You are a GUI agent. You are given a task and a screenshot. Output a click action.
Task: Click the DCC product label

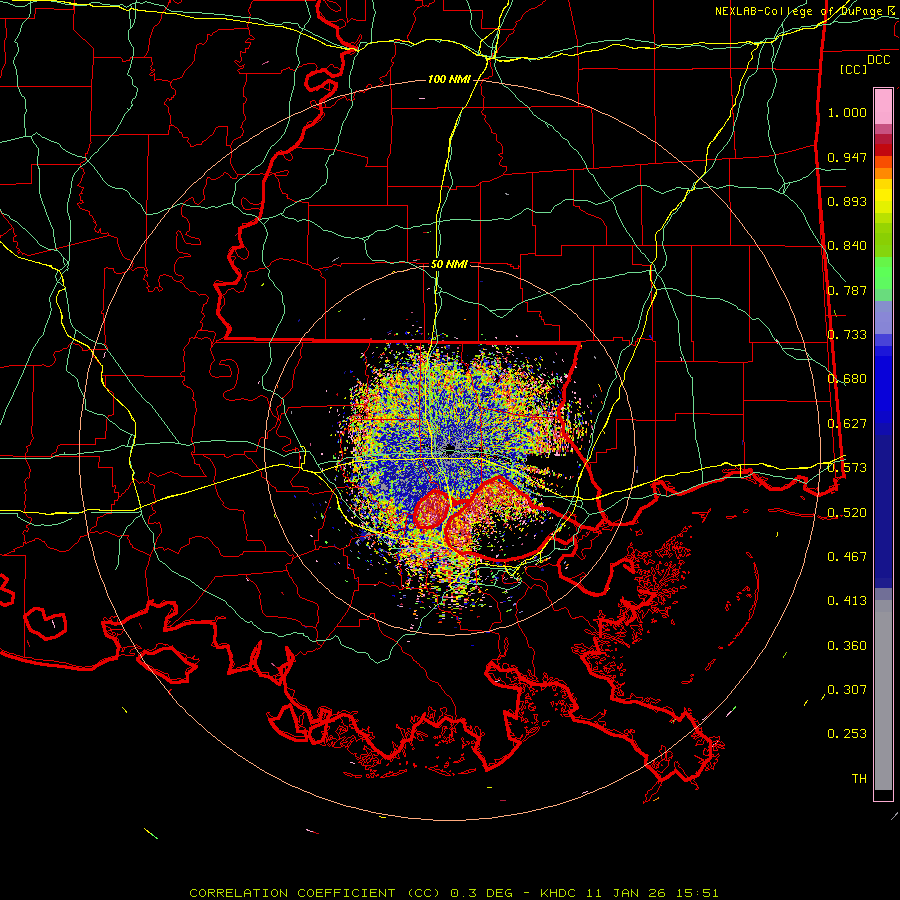coord(878,60)
